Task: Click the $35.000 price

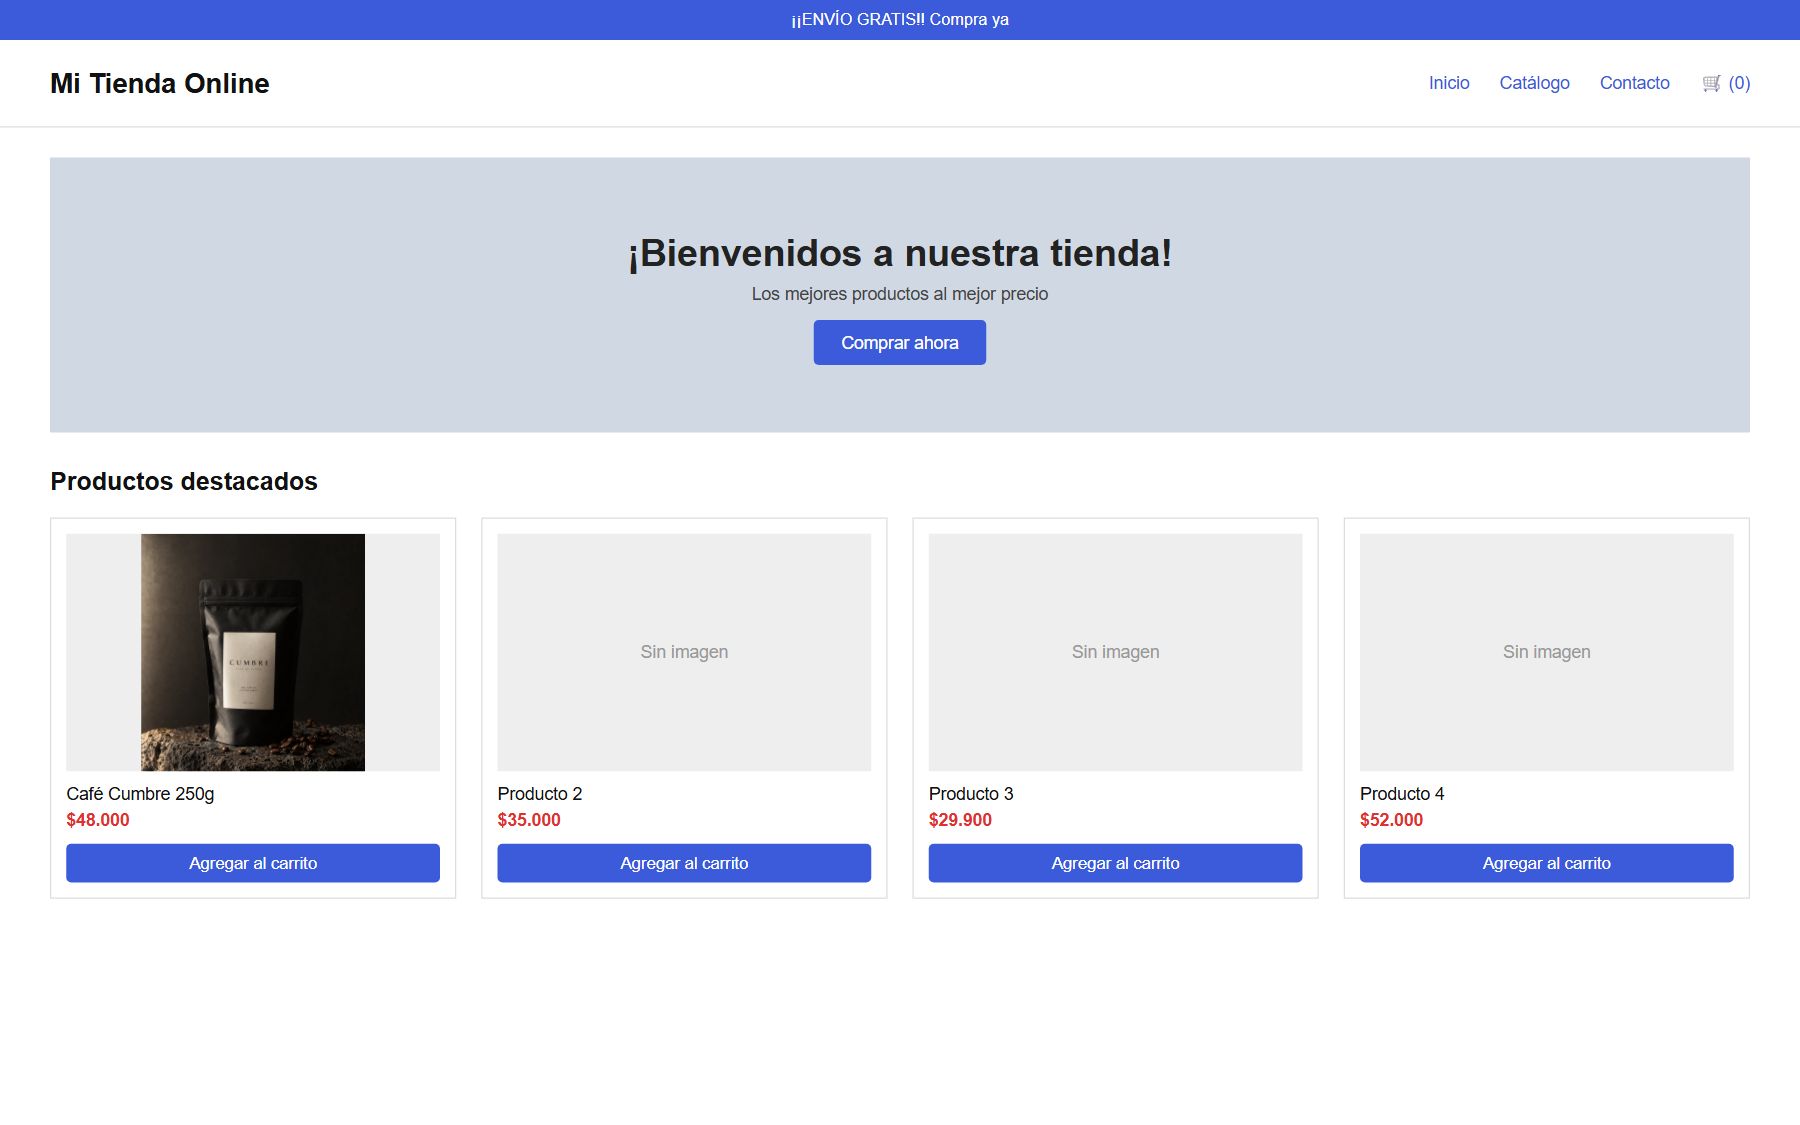Action: [529, 820]
